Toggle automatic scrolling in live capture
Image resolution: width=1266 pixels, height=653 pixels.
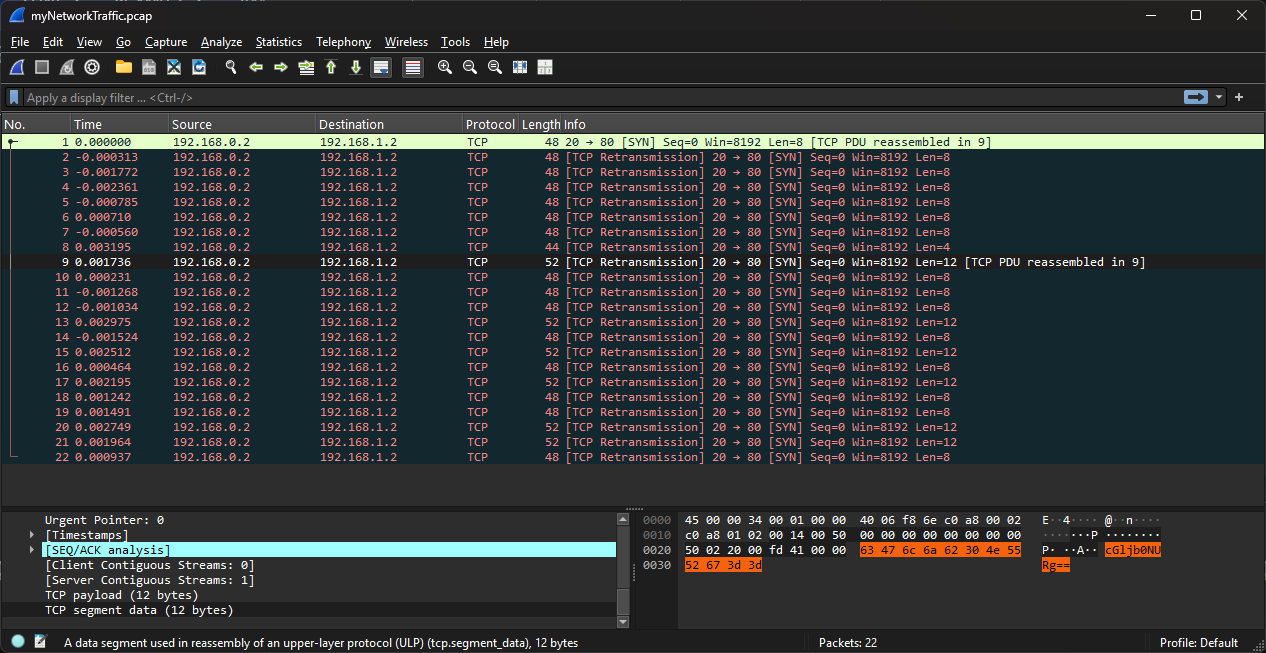pos(381,67)
